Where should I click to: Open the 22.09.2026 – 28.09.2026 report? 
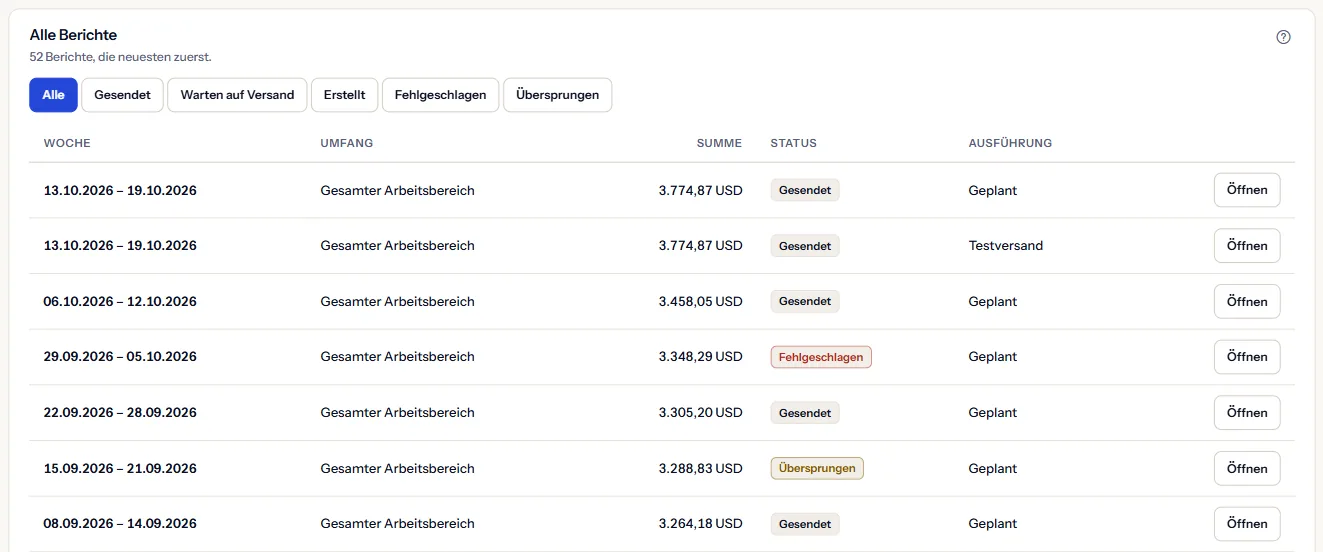tap(1247, 412)
